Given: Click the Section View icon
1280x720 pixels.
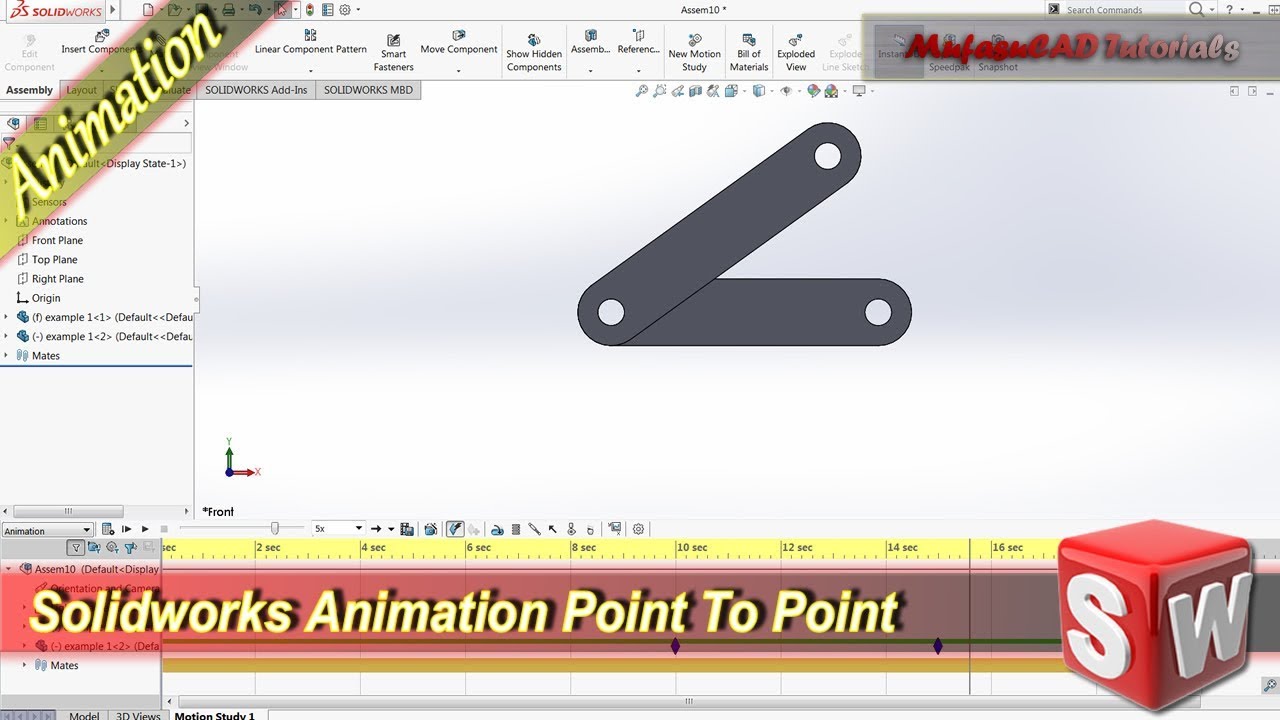Looking at the screenshot, I should [695, 90].
